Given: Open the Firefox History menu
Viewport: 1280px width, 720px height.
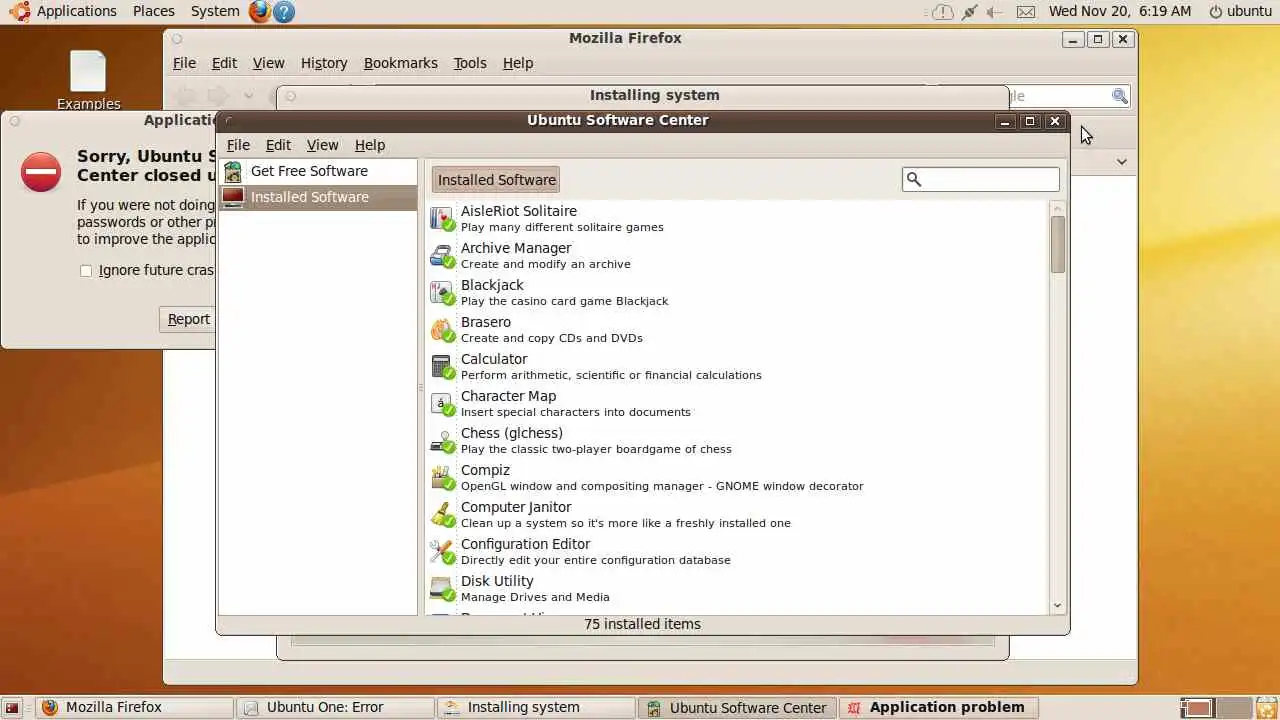Looking at the screenshot, I should coord(324,63).
